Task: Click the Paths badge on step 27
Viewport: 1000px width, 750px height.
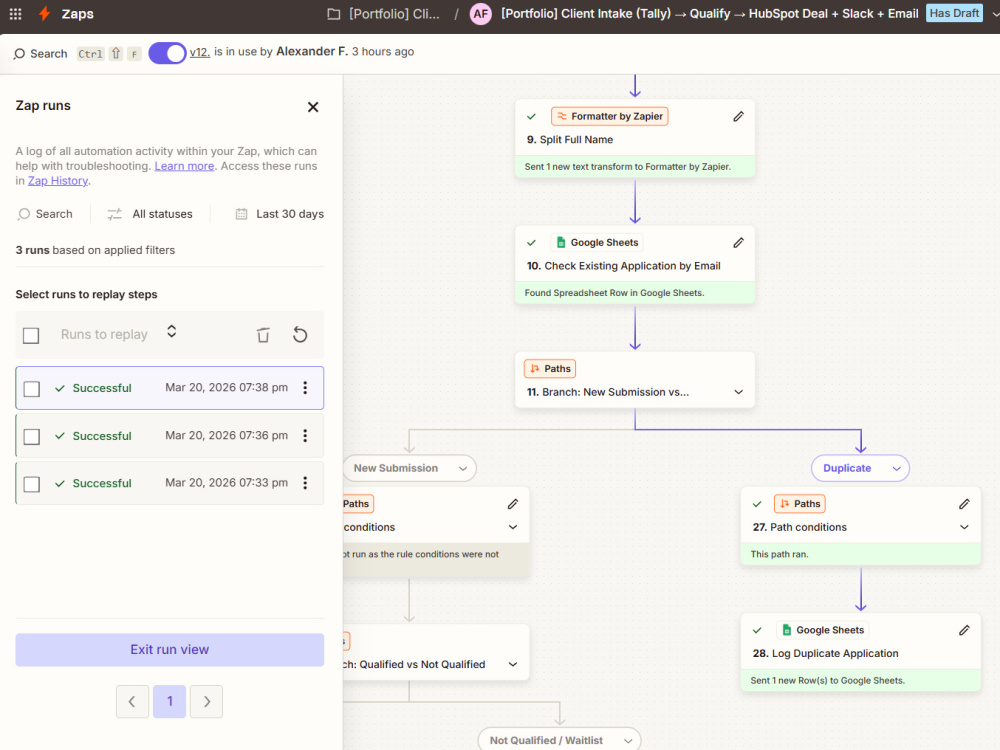Action: [x=800, y=504]
